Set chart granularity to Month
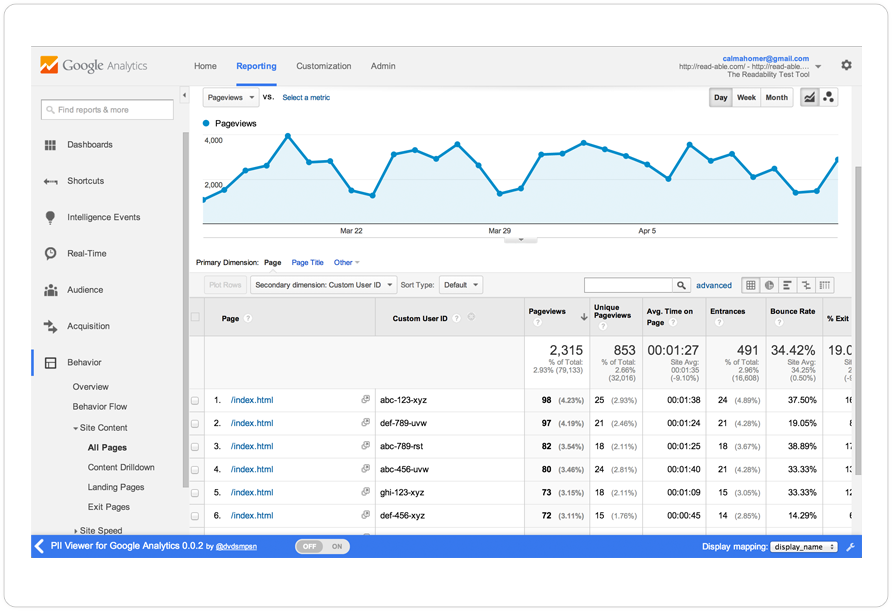This screenshot has width=892, height=611. click(x=777, y=97)
